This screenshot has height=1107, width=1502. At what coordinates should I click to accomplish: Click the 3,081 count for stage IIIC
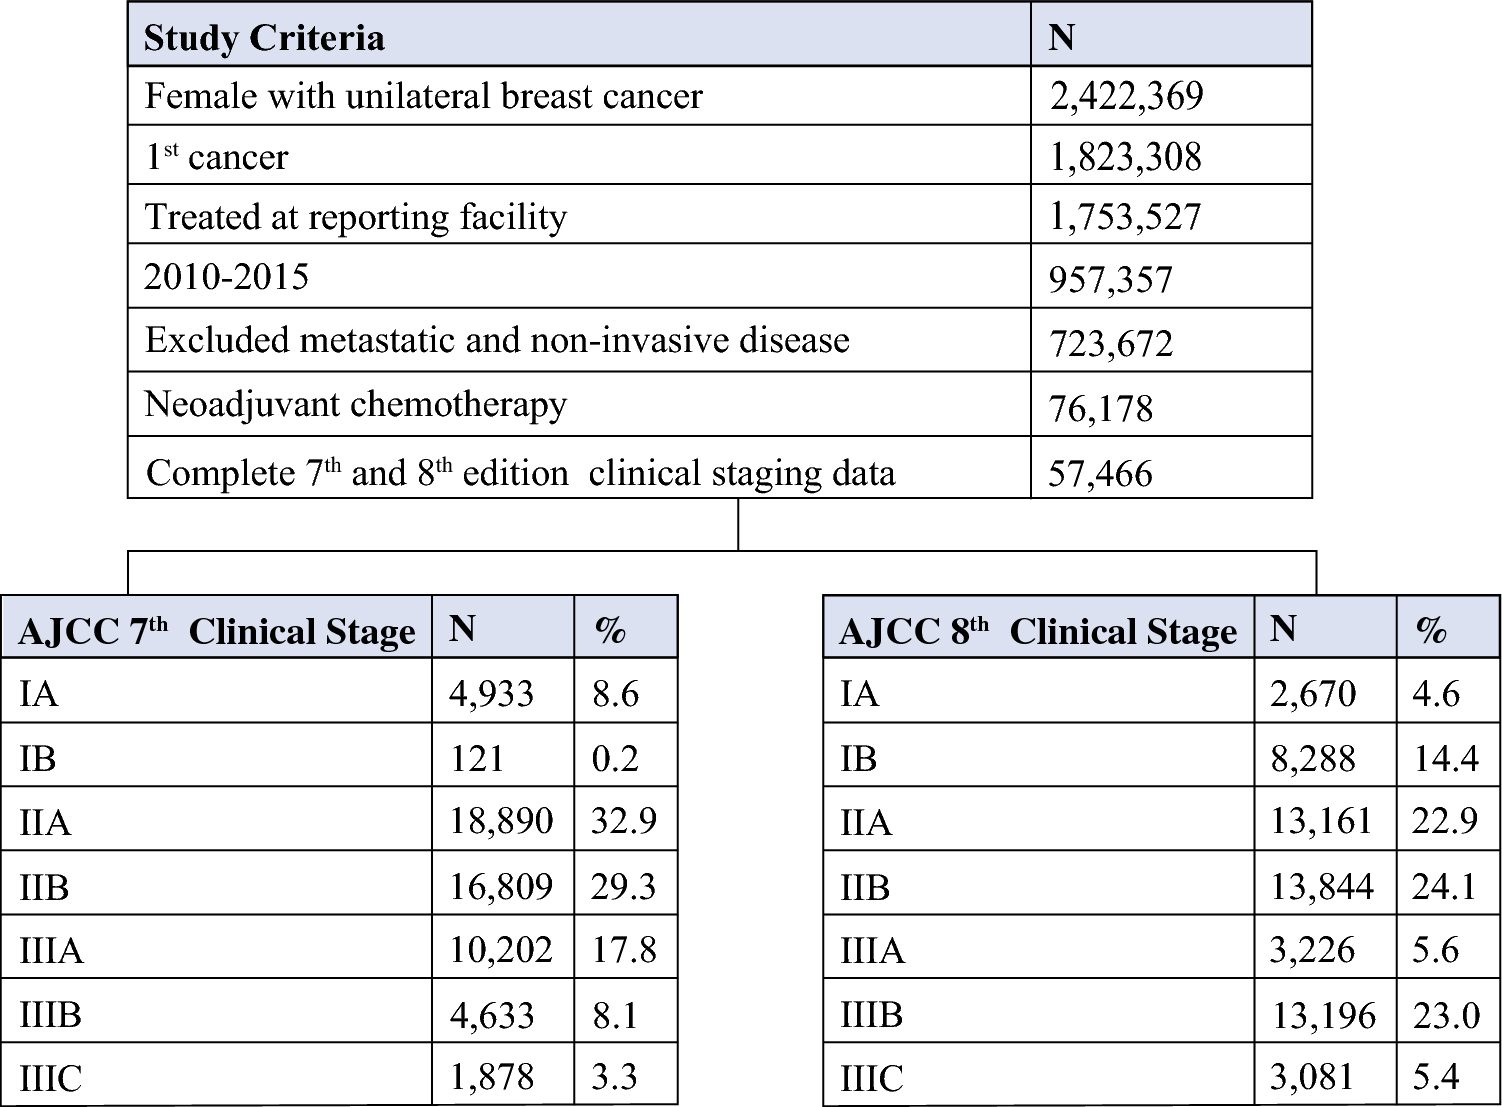(1311, 1077)
